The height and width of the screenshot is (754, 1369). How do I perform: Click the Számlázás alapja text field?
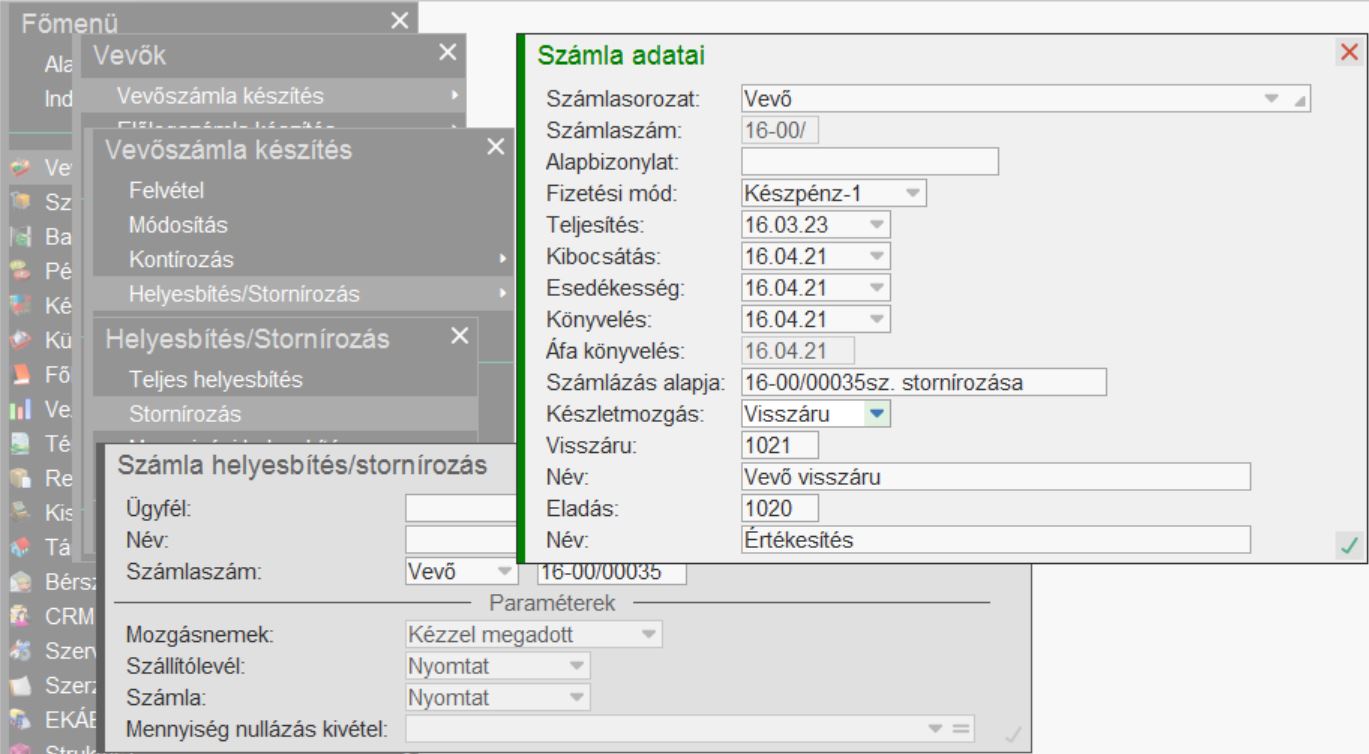pyautogui.click(x=924, y=381)
